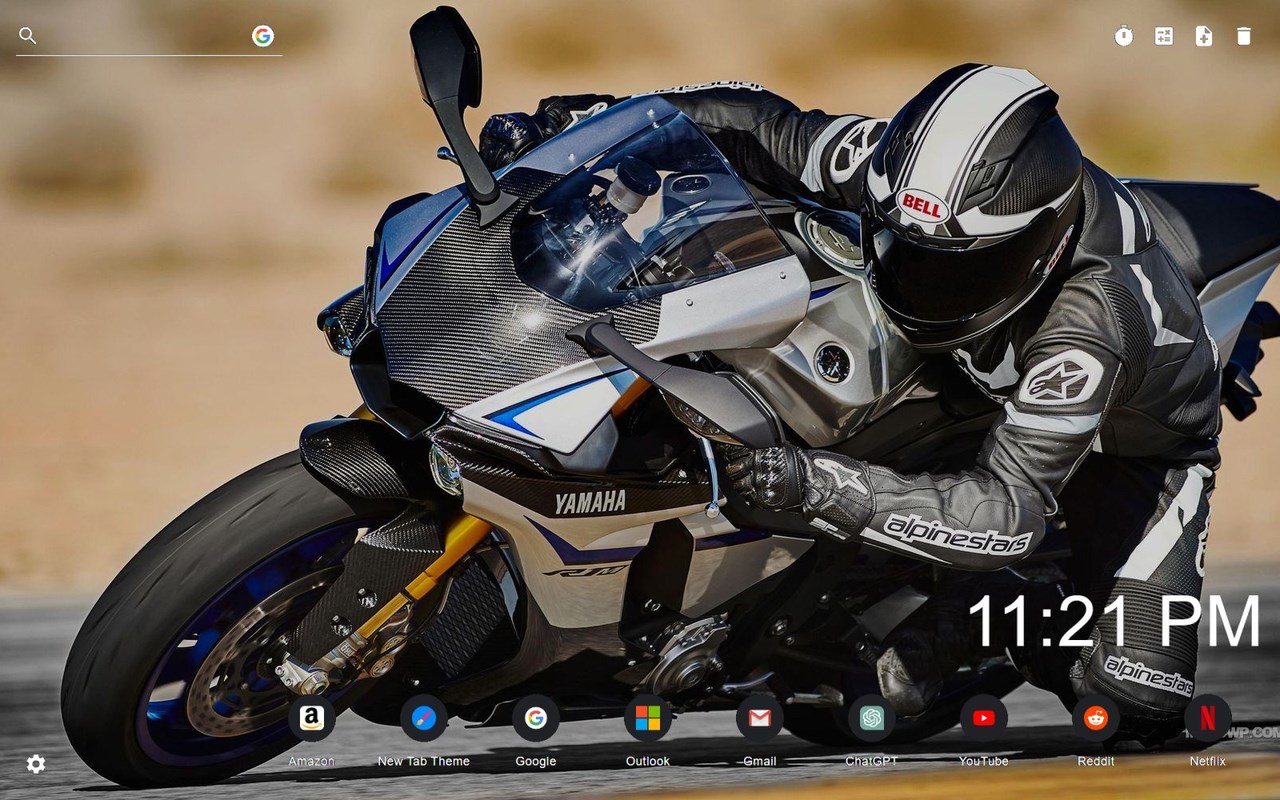Click the trash bin icon
The height and width of the screenshot is (800, 1280).
(x=1244, y=36)
